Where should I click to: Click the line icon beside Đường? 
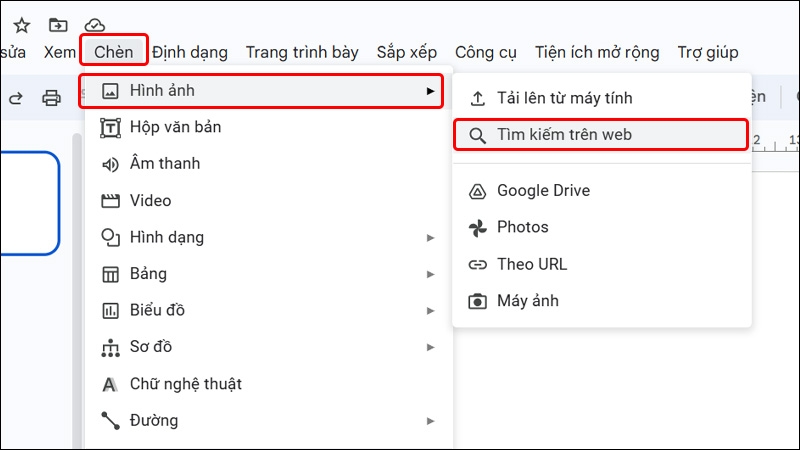coord(110,421)
